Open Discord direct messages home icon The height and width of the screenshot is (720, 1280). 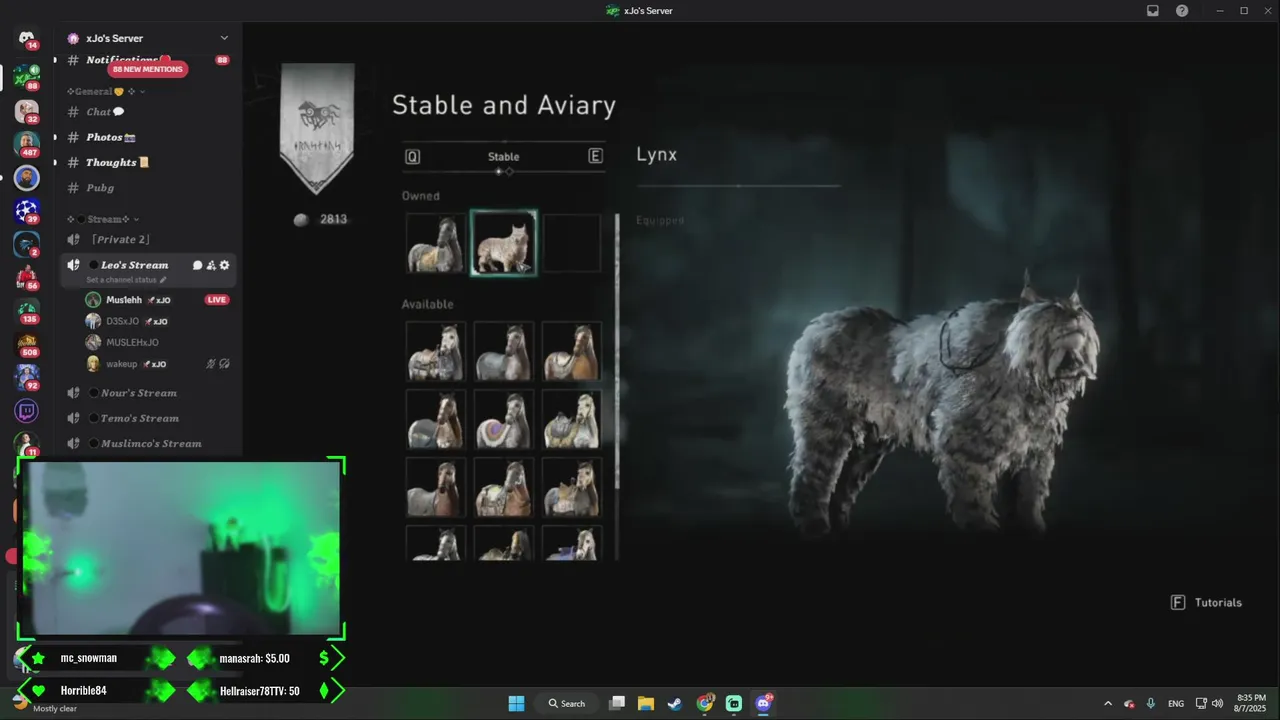tap(26, 38)
